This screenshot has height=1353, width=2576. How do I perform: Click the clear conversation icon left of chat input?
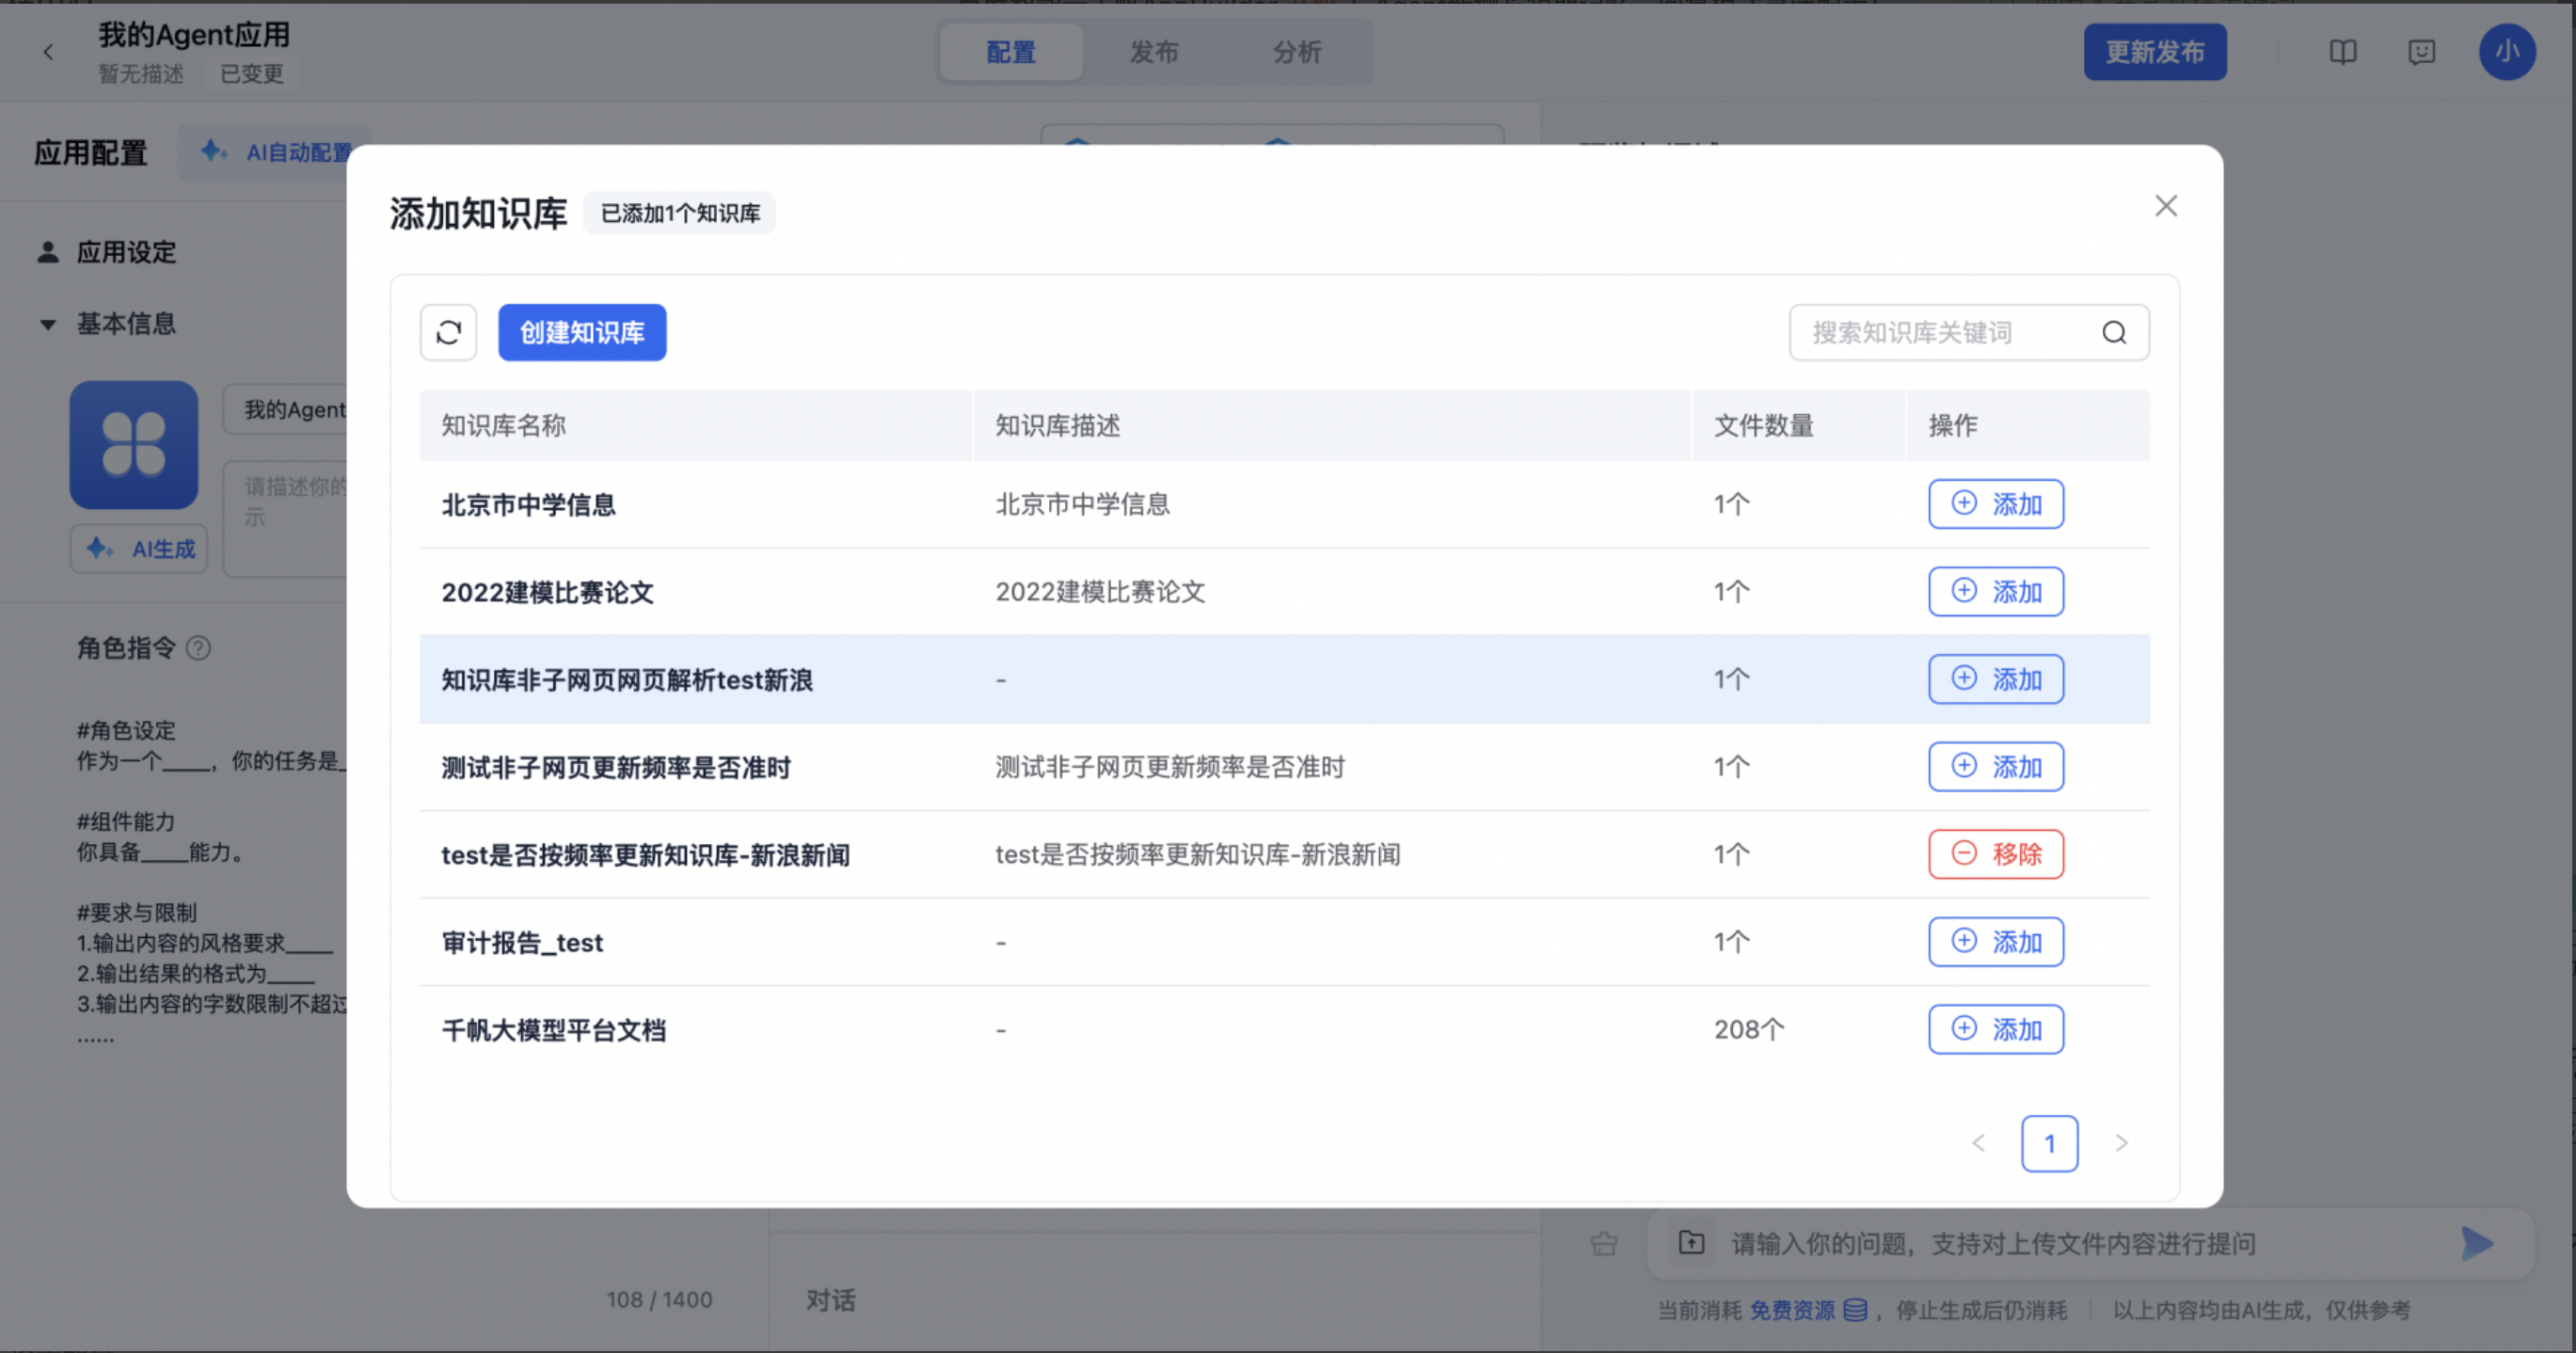click(x=1604, y=1243)
